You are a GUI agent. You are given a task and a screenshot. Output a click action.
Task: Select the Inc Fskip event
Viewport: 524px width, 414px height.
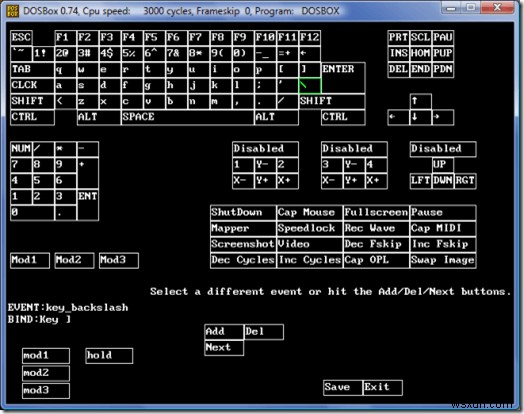pos(443,245)
